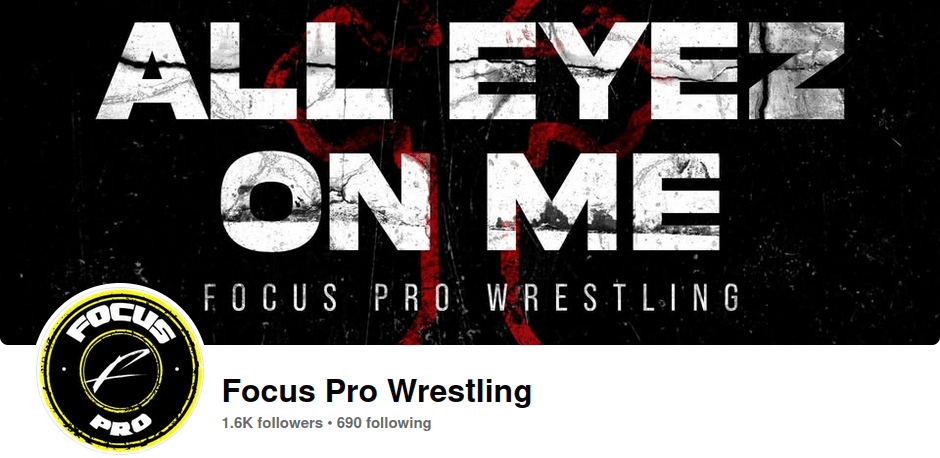Screen dimensions: 940x458
Task: Click the Focus Pro Wrestling page name heading
Action: click(376, 391)
